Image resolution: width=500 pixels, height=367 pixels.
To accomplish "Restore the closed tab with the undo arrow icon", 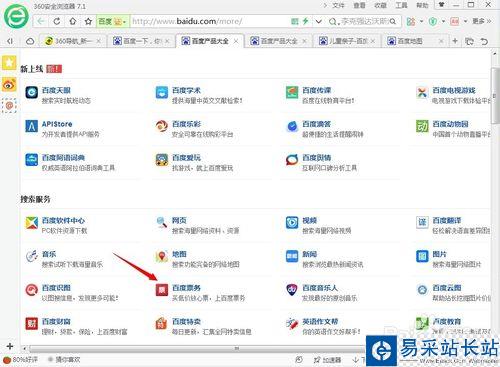I will click(x=484, y=41).
